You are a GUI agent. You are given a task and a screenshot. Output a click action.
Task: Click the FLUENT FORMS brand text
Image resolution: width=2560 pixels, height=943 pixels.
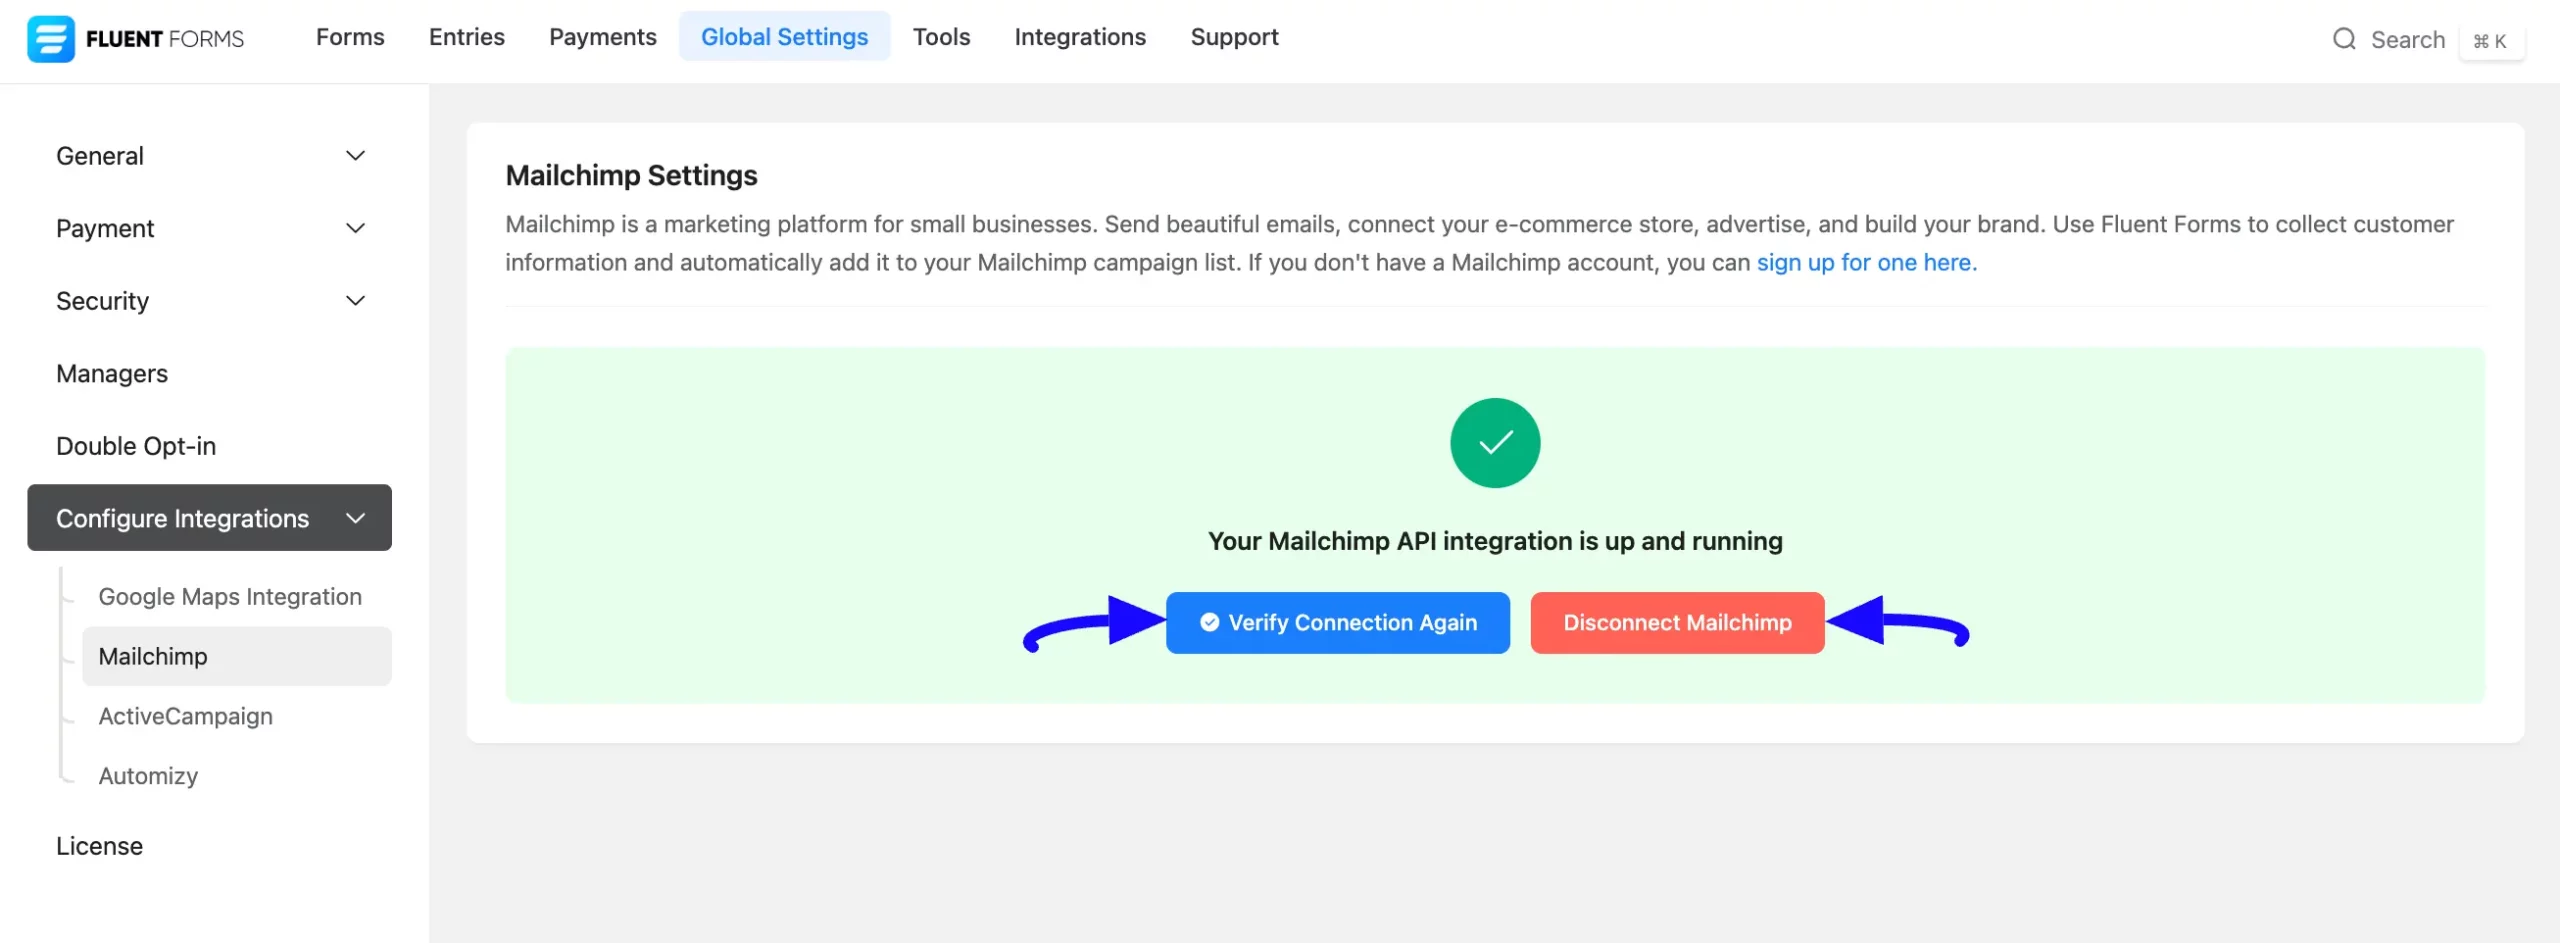click(165, 39)
